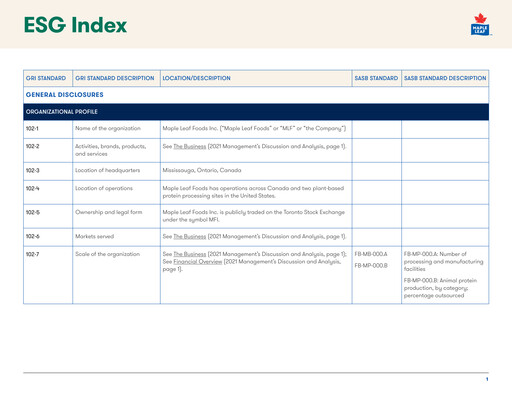
Task: Select the ORGANIZATIONAL PROFILE banner row
Action: (x=256, y=112)
